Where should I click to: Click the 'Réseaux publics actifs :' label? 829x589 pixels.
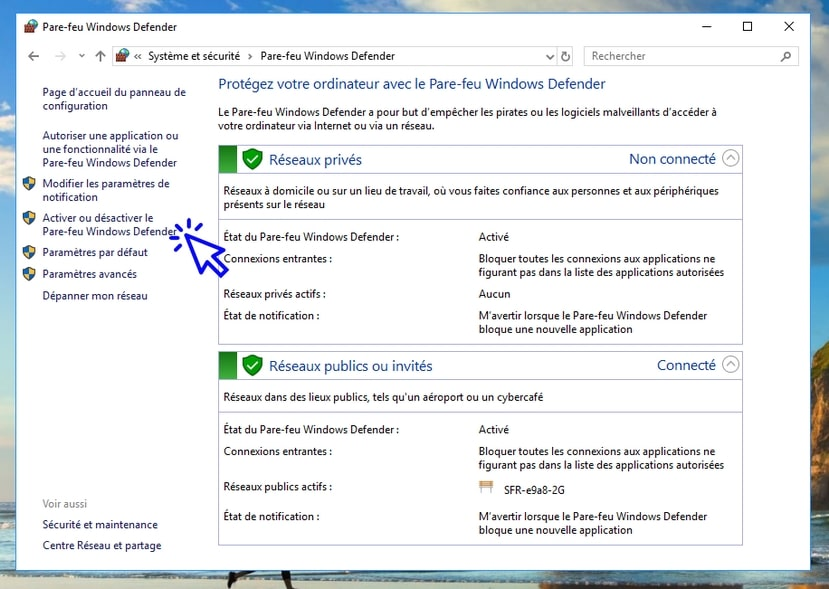pyautogui.click(x=278, y=486)
